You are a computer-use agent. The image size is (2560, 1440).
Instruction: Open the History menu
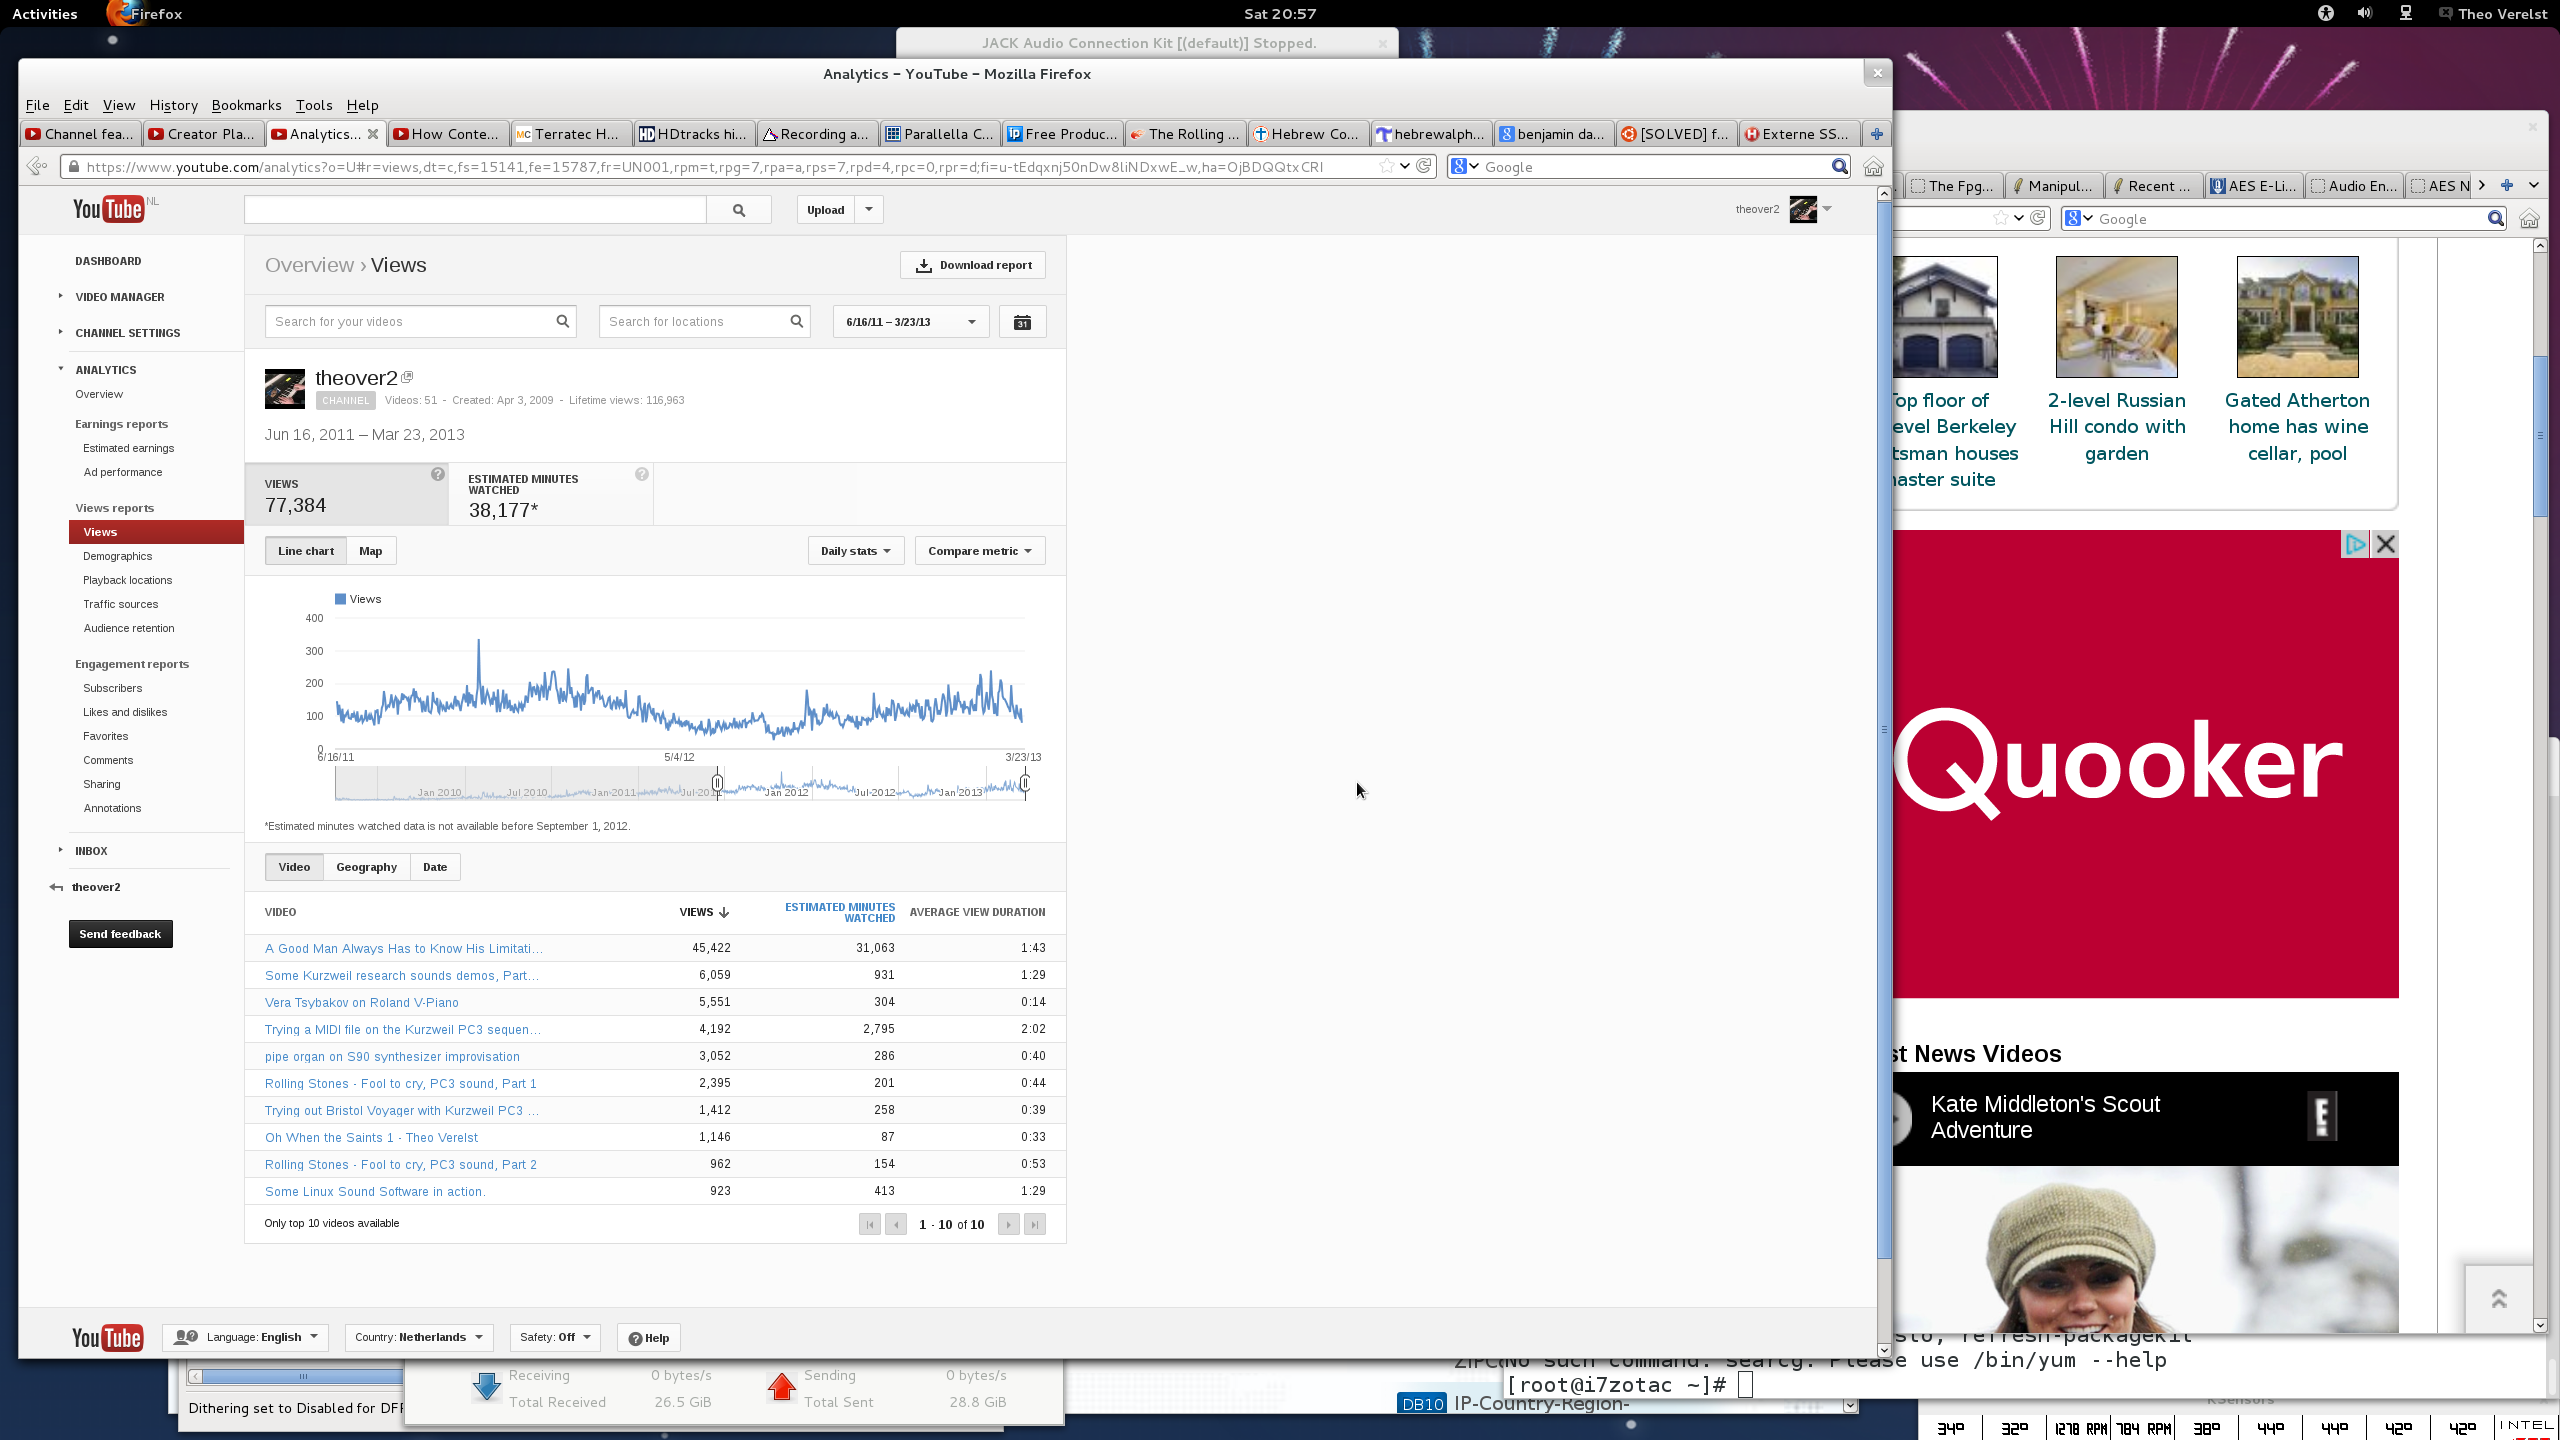click(173, 105)
